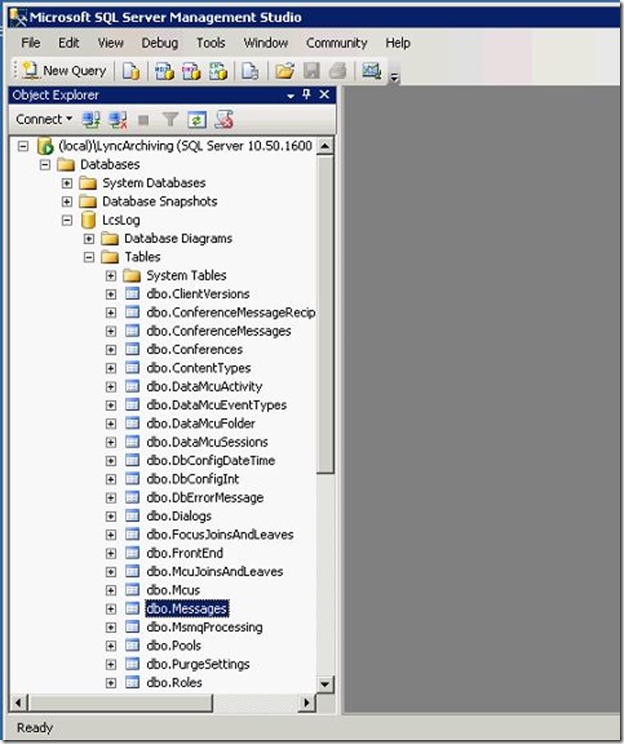Click the tree's vertical scrollbar down arrow

pos(325,684)
